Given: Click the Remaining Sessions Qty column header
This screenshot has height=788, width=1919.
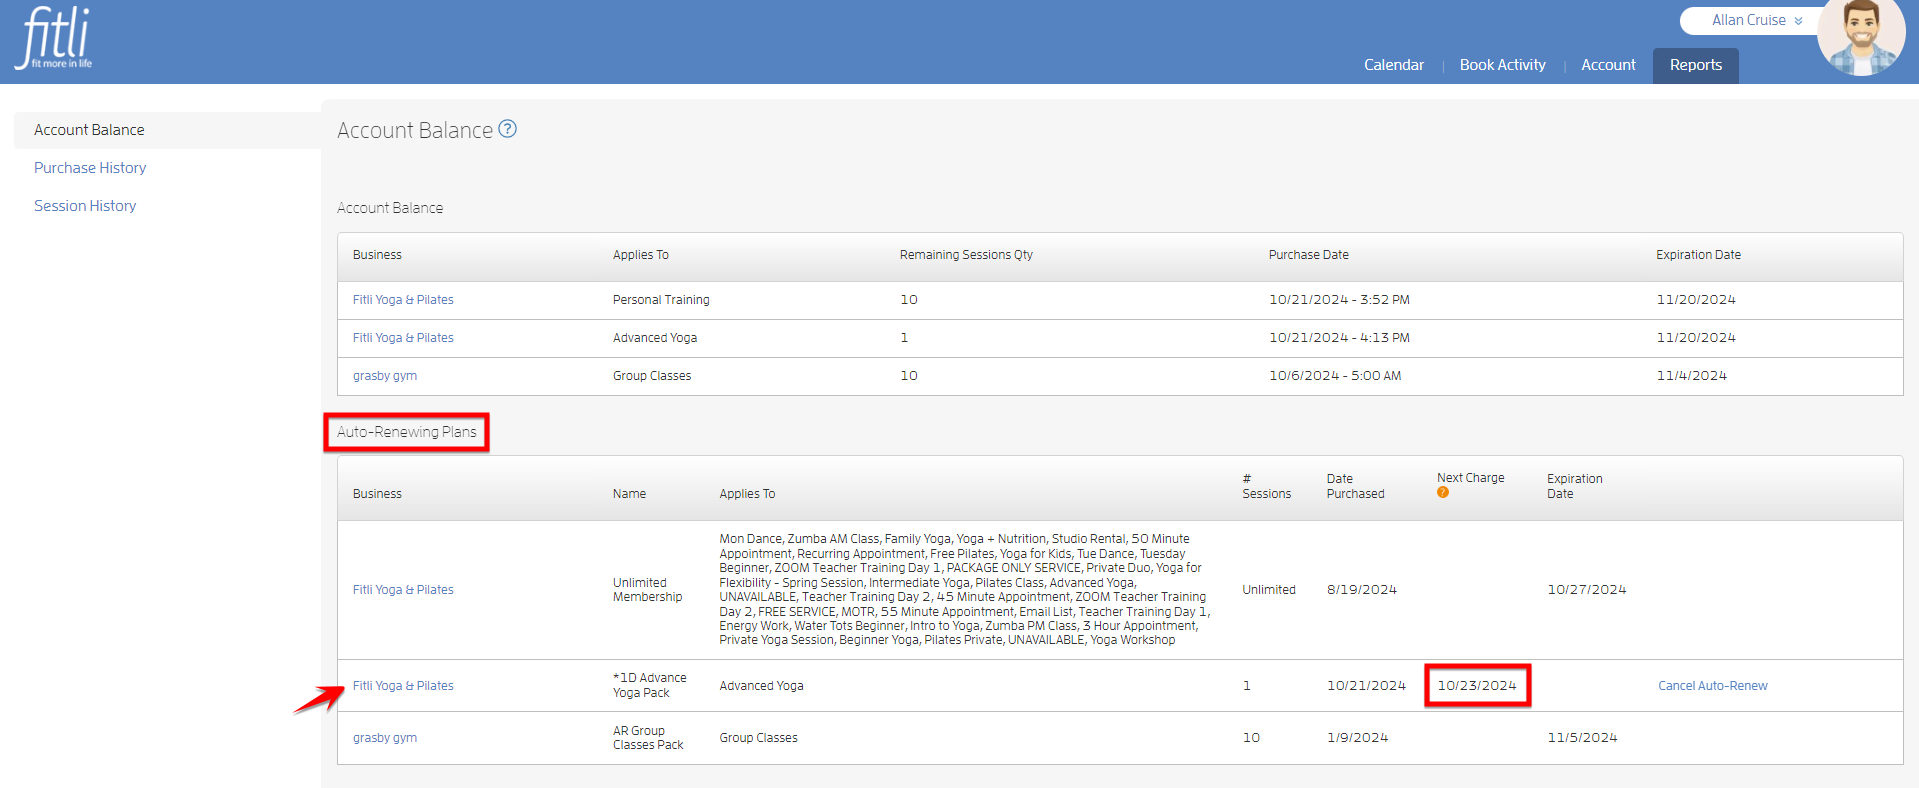Looking at the screenshot, I should pos(966,255).
